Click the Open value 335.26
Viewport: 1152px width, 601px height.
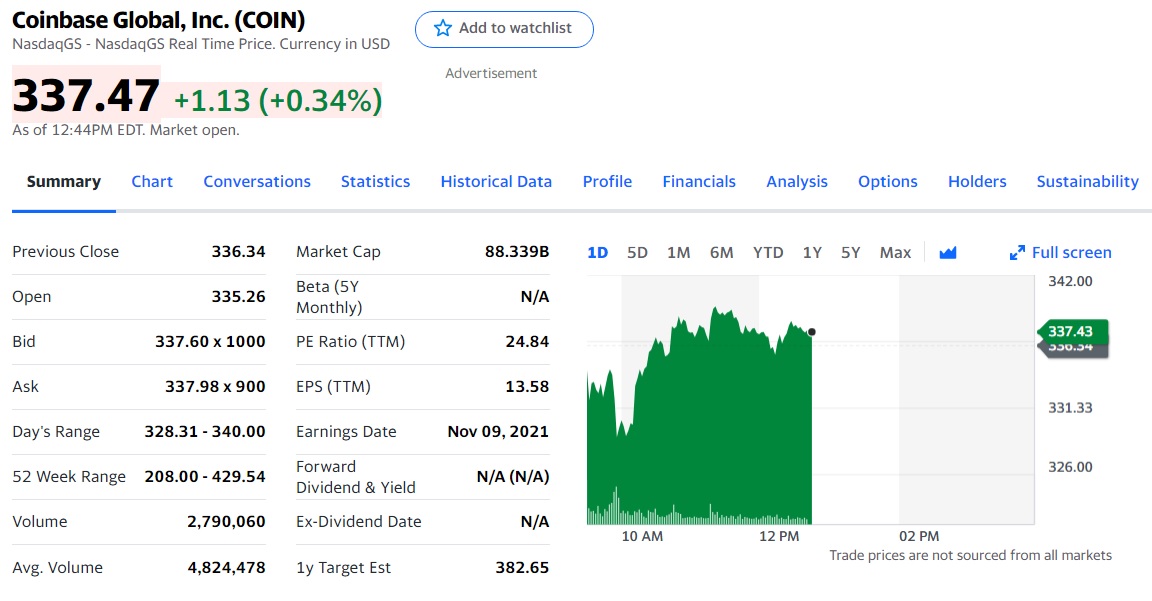tap(239, 297)
